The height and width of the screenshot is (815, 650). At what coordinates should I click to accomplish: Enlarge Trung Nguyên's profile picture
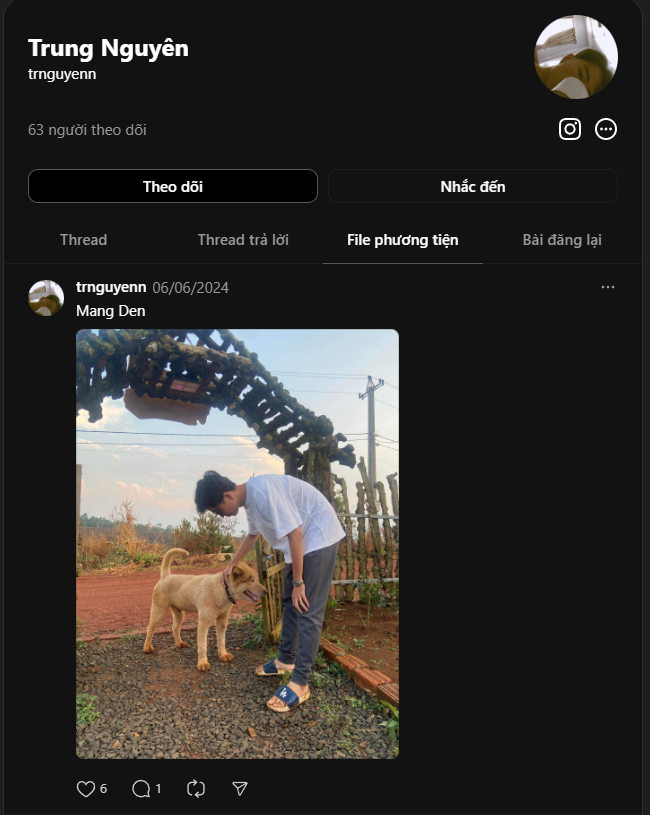[x=576, y=57]
